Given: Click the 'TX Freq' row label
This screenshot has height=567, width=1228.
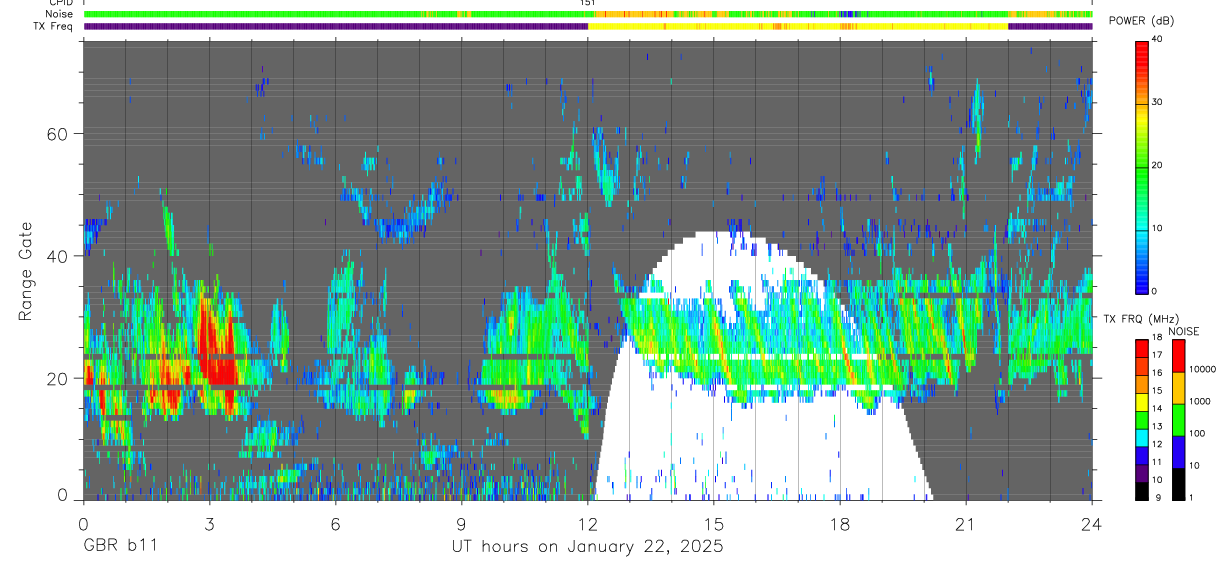Looking at the screenshot, I should point(53,26).
